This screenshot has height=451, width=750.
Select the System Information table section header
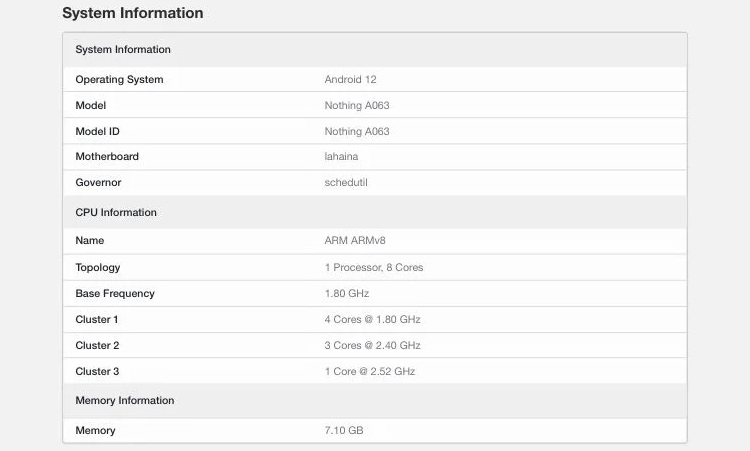pos(123,50)
